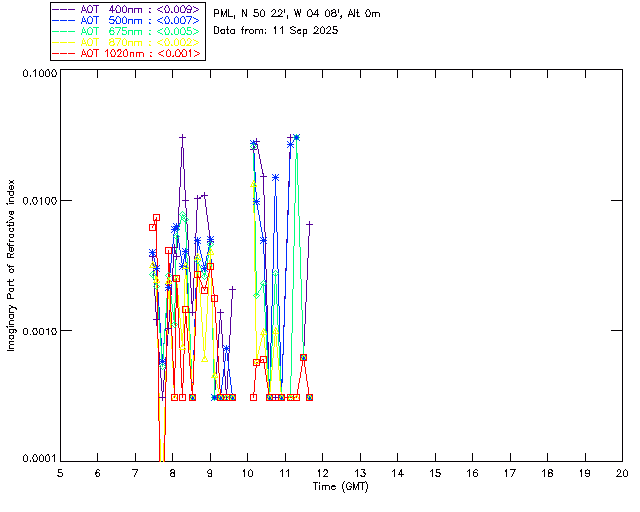Viewport: 640px width, 512px height.
Task: Click the x-axis tick label 5
Action: click(60, 472)
